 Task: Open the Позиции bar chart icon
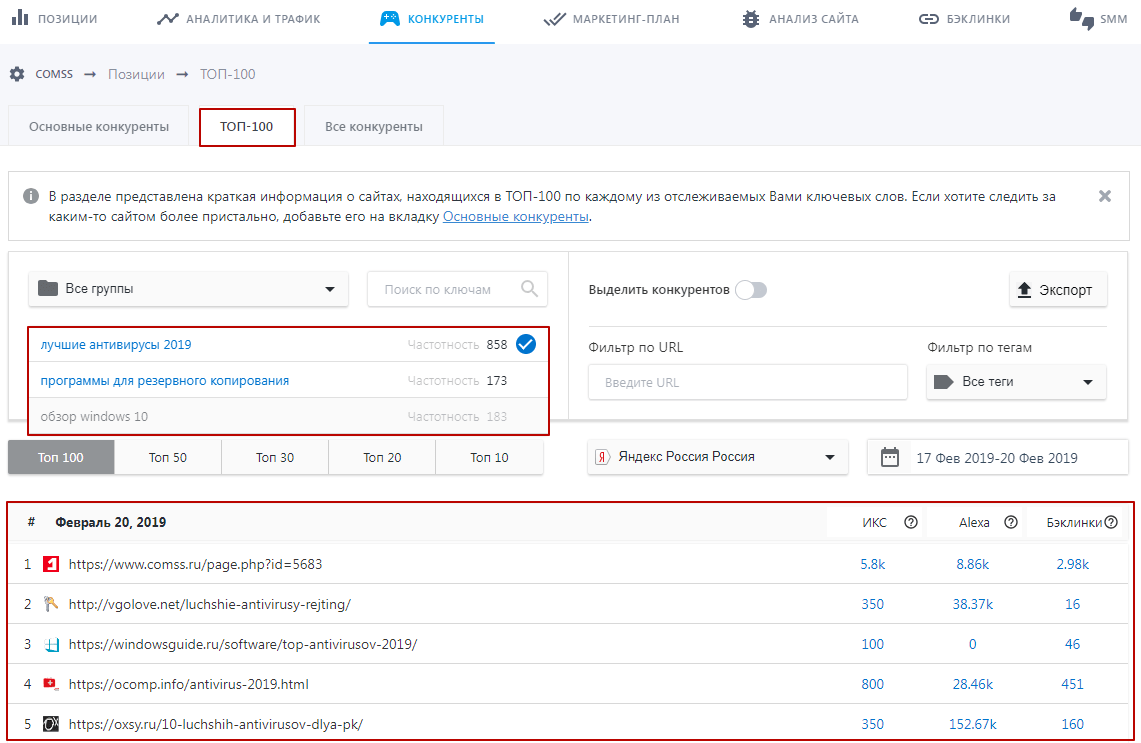(20, 17)
